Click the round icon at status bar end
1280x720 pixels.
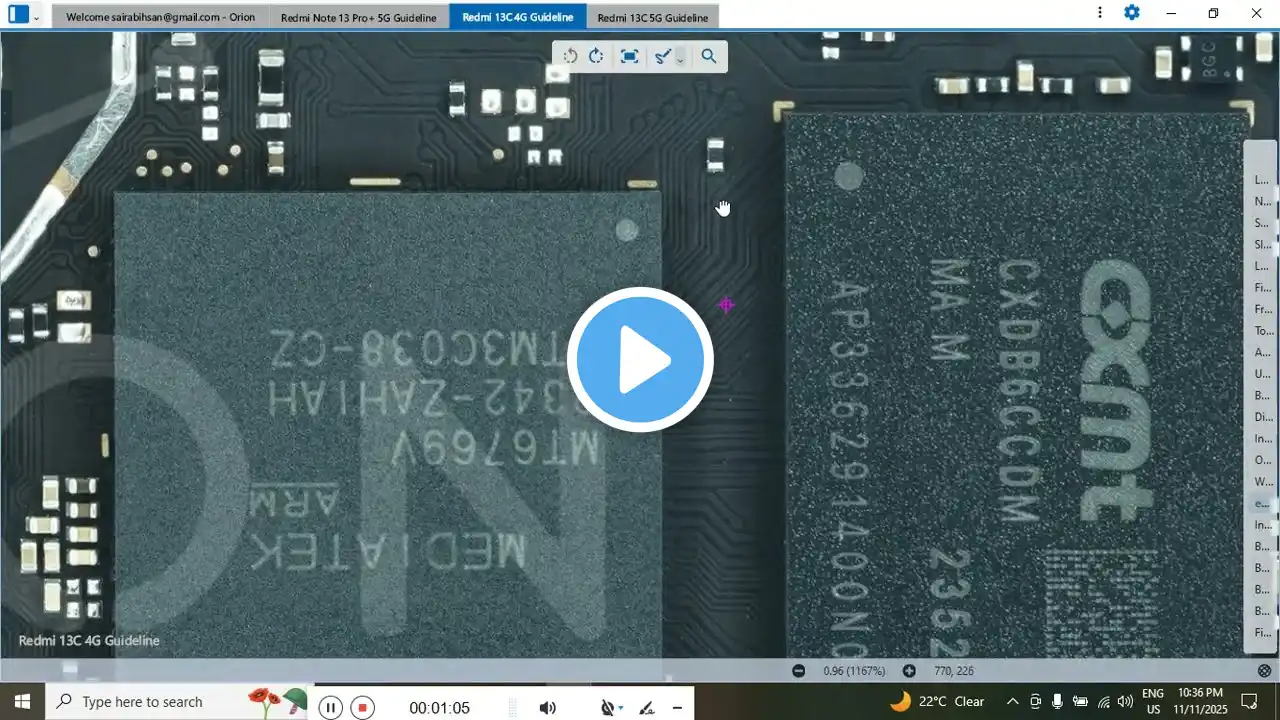click(x=1264, y=671)
